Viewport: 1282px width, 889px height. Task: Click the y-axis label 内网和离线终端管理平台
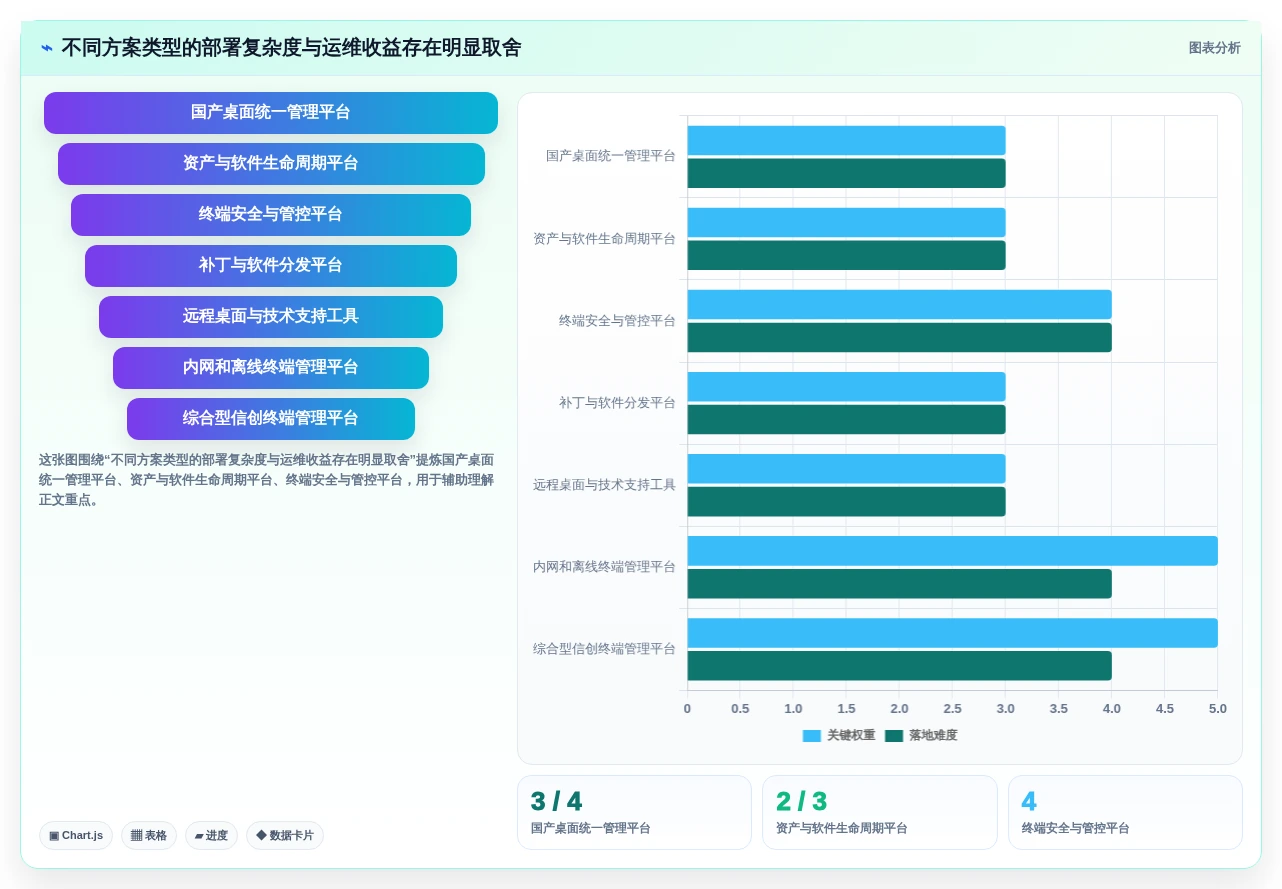pos(604,567)
